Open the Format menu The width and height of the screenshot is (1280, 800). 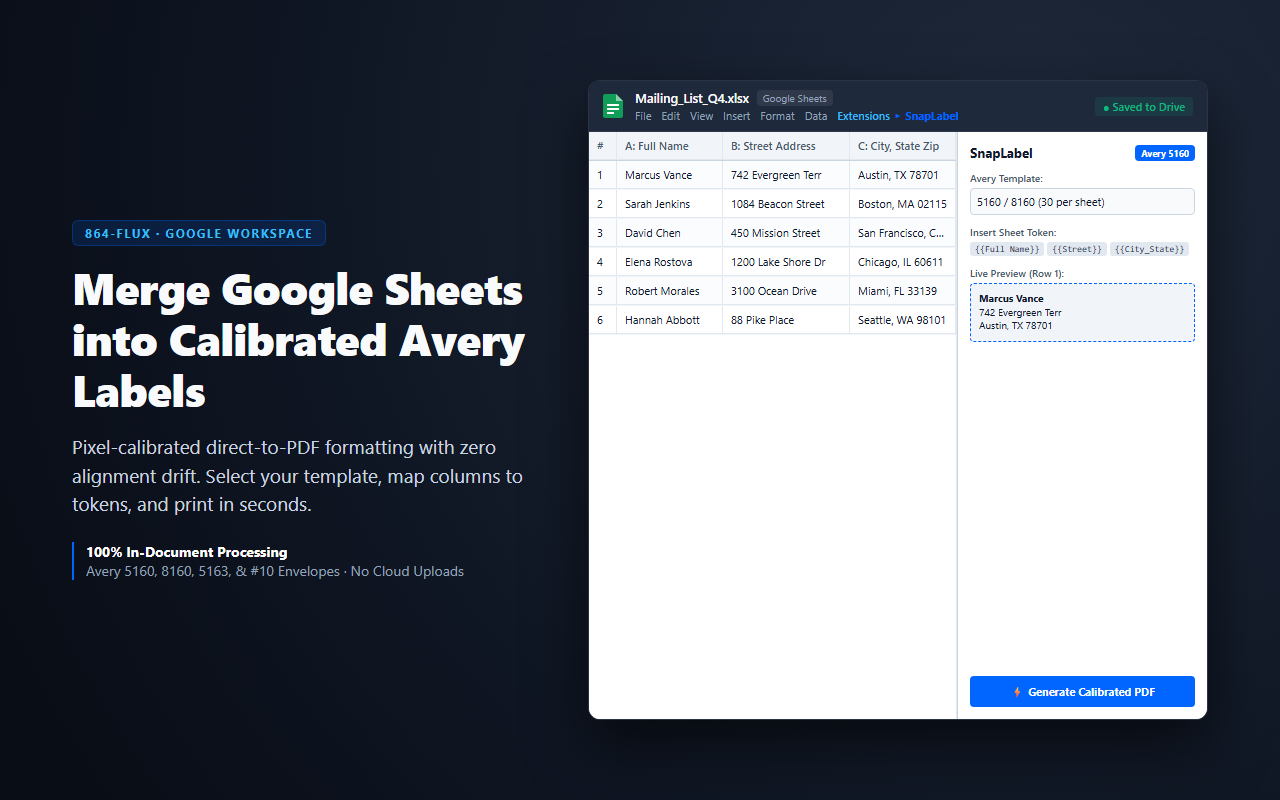777,116
